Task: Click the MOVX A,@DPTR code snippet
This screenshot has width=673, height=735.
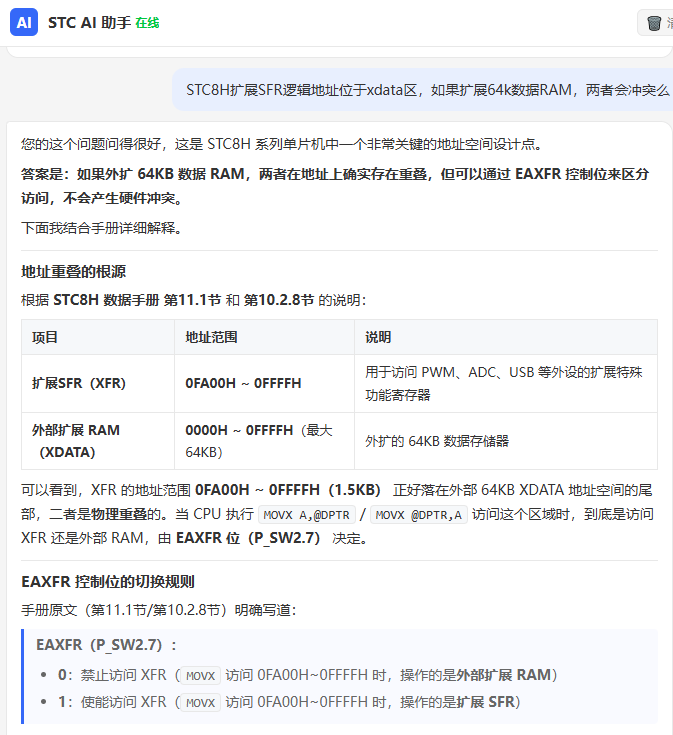Action: tap(307, 515)
